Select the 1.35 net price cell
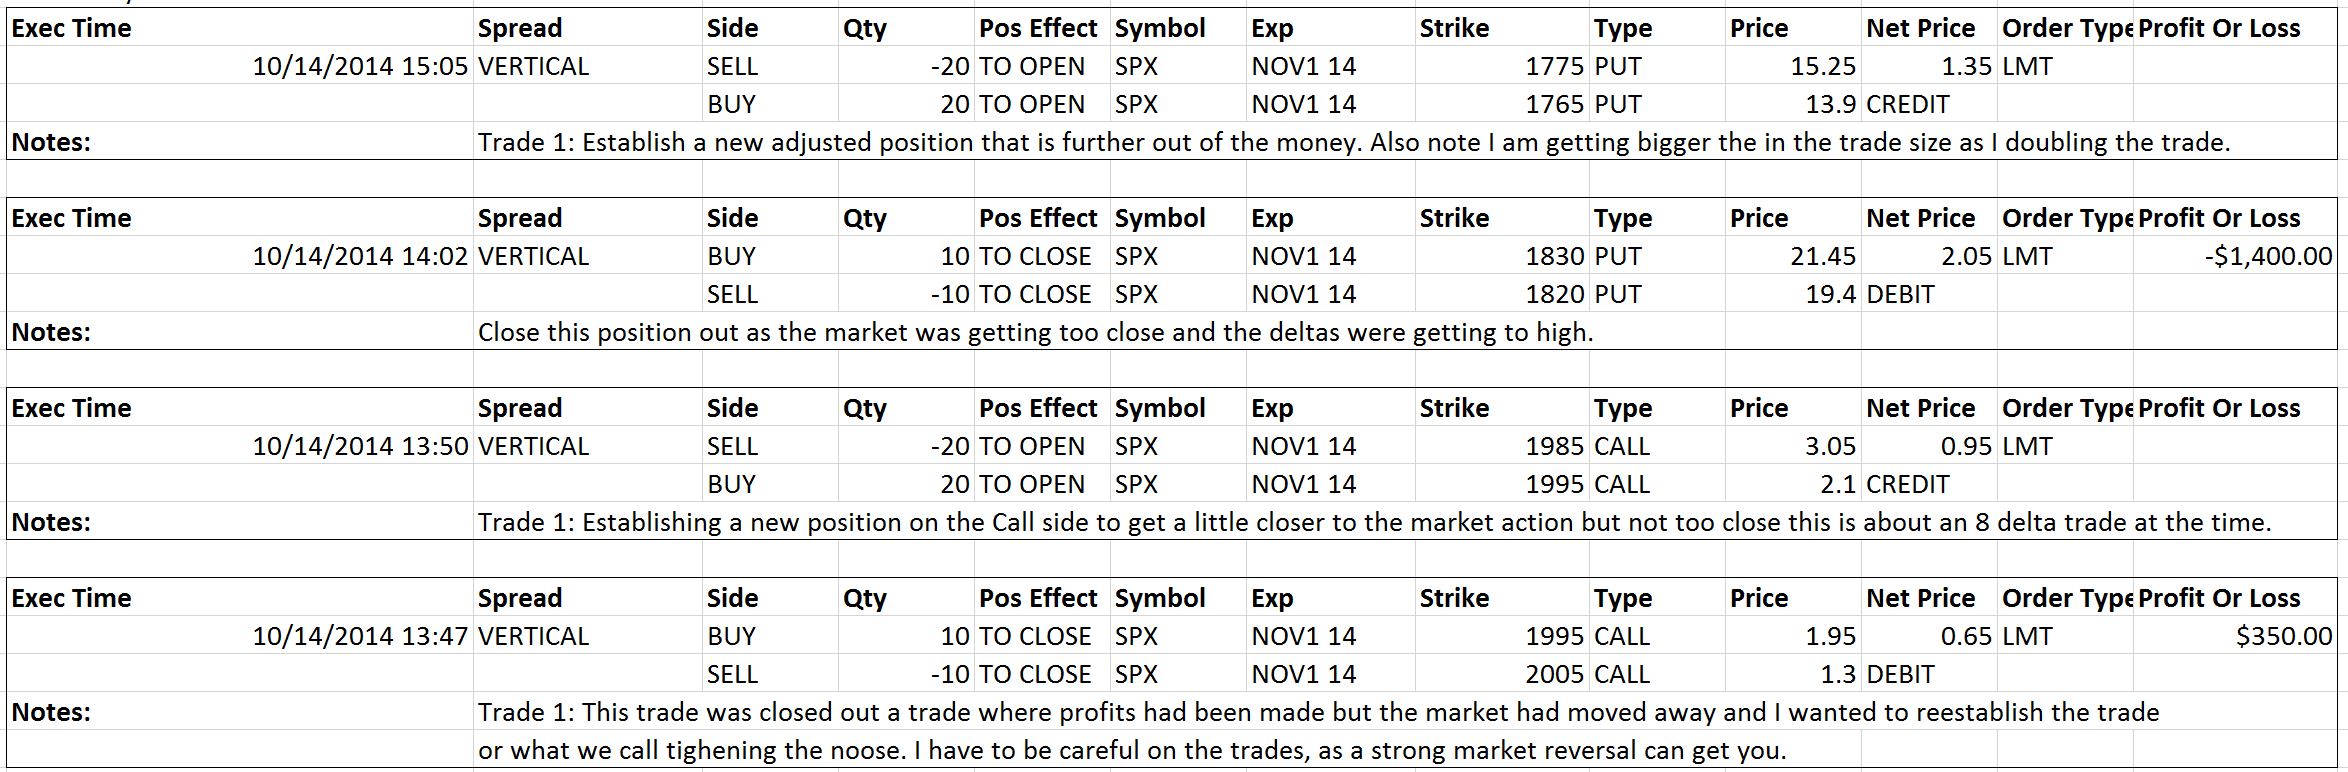Screen dimensions: 2348x772 click(x=1930, y=66)
